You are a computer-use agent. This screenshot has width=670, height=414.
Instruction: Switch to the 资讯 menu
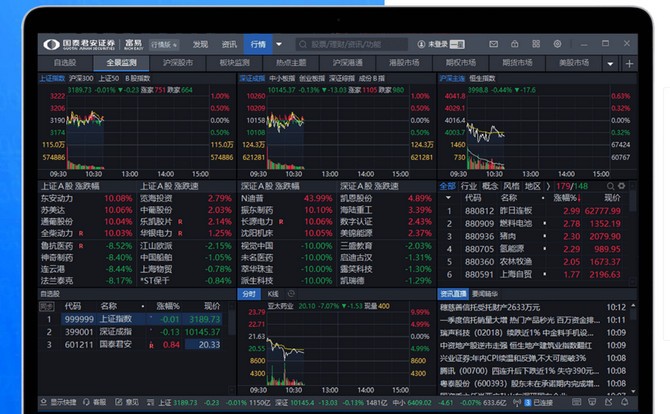229,44
